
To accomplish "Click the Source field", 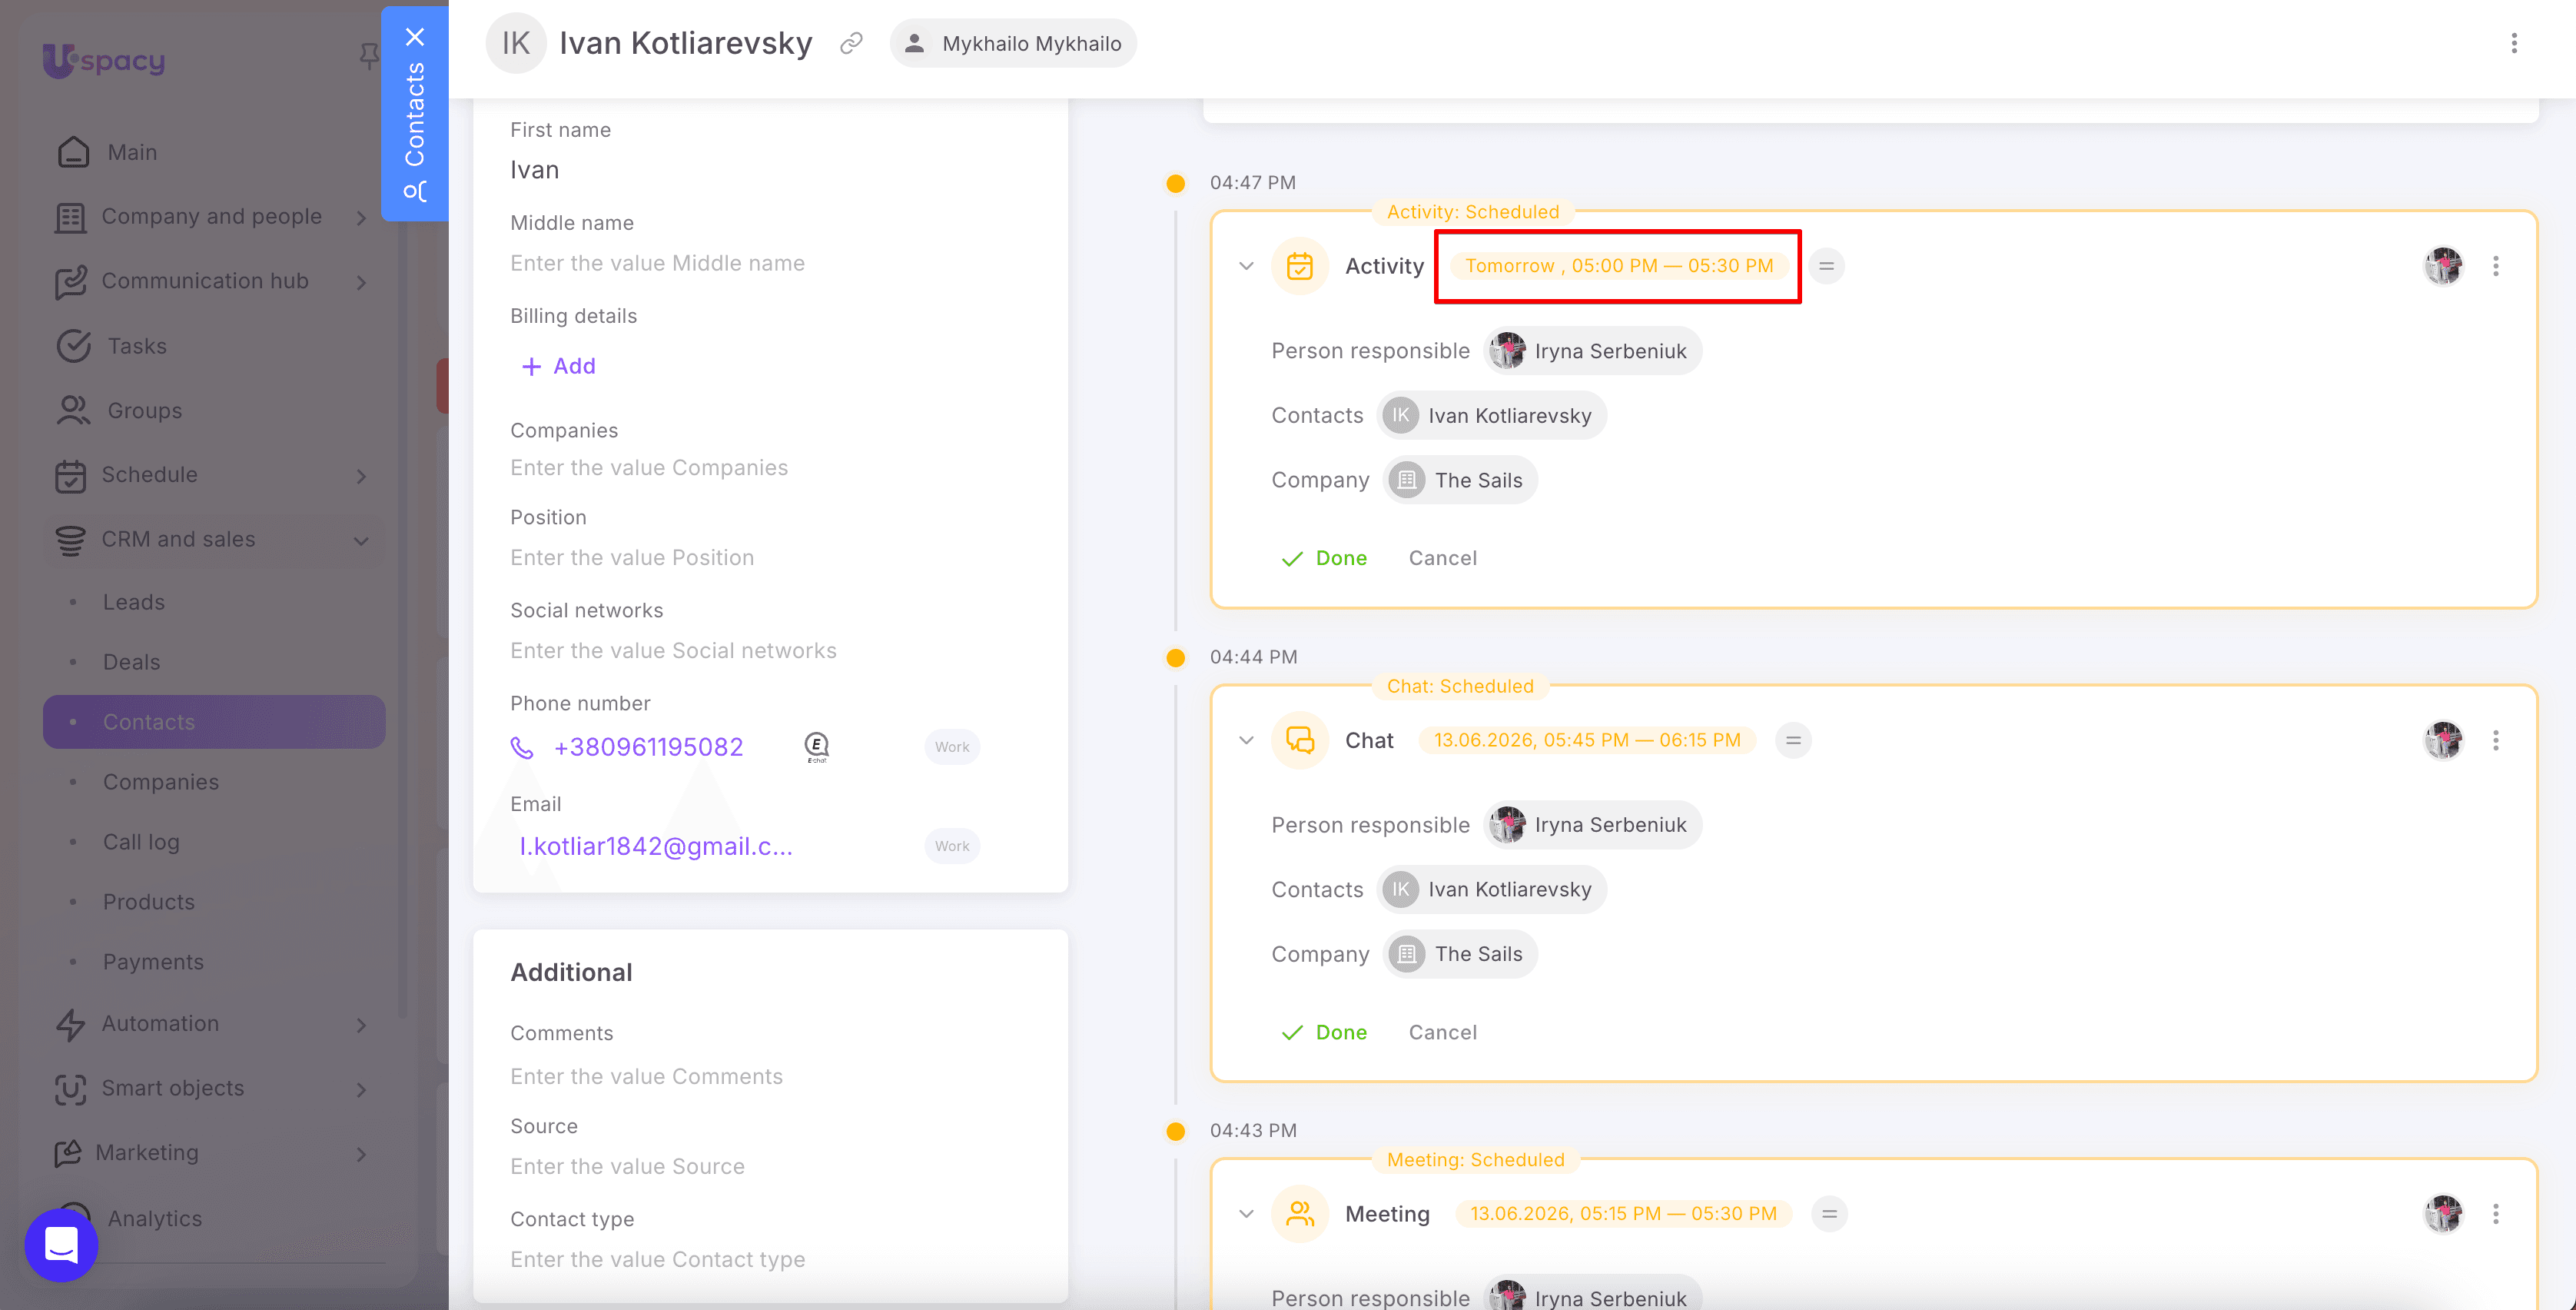I will (x=627, y=1167).
